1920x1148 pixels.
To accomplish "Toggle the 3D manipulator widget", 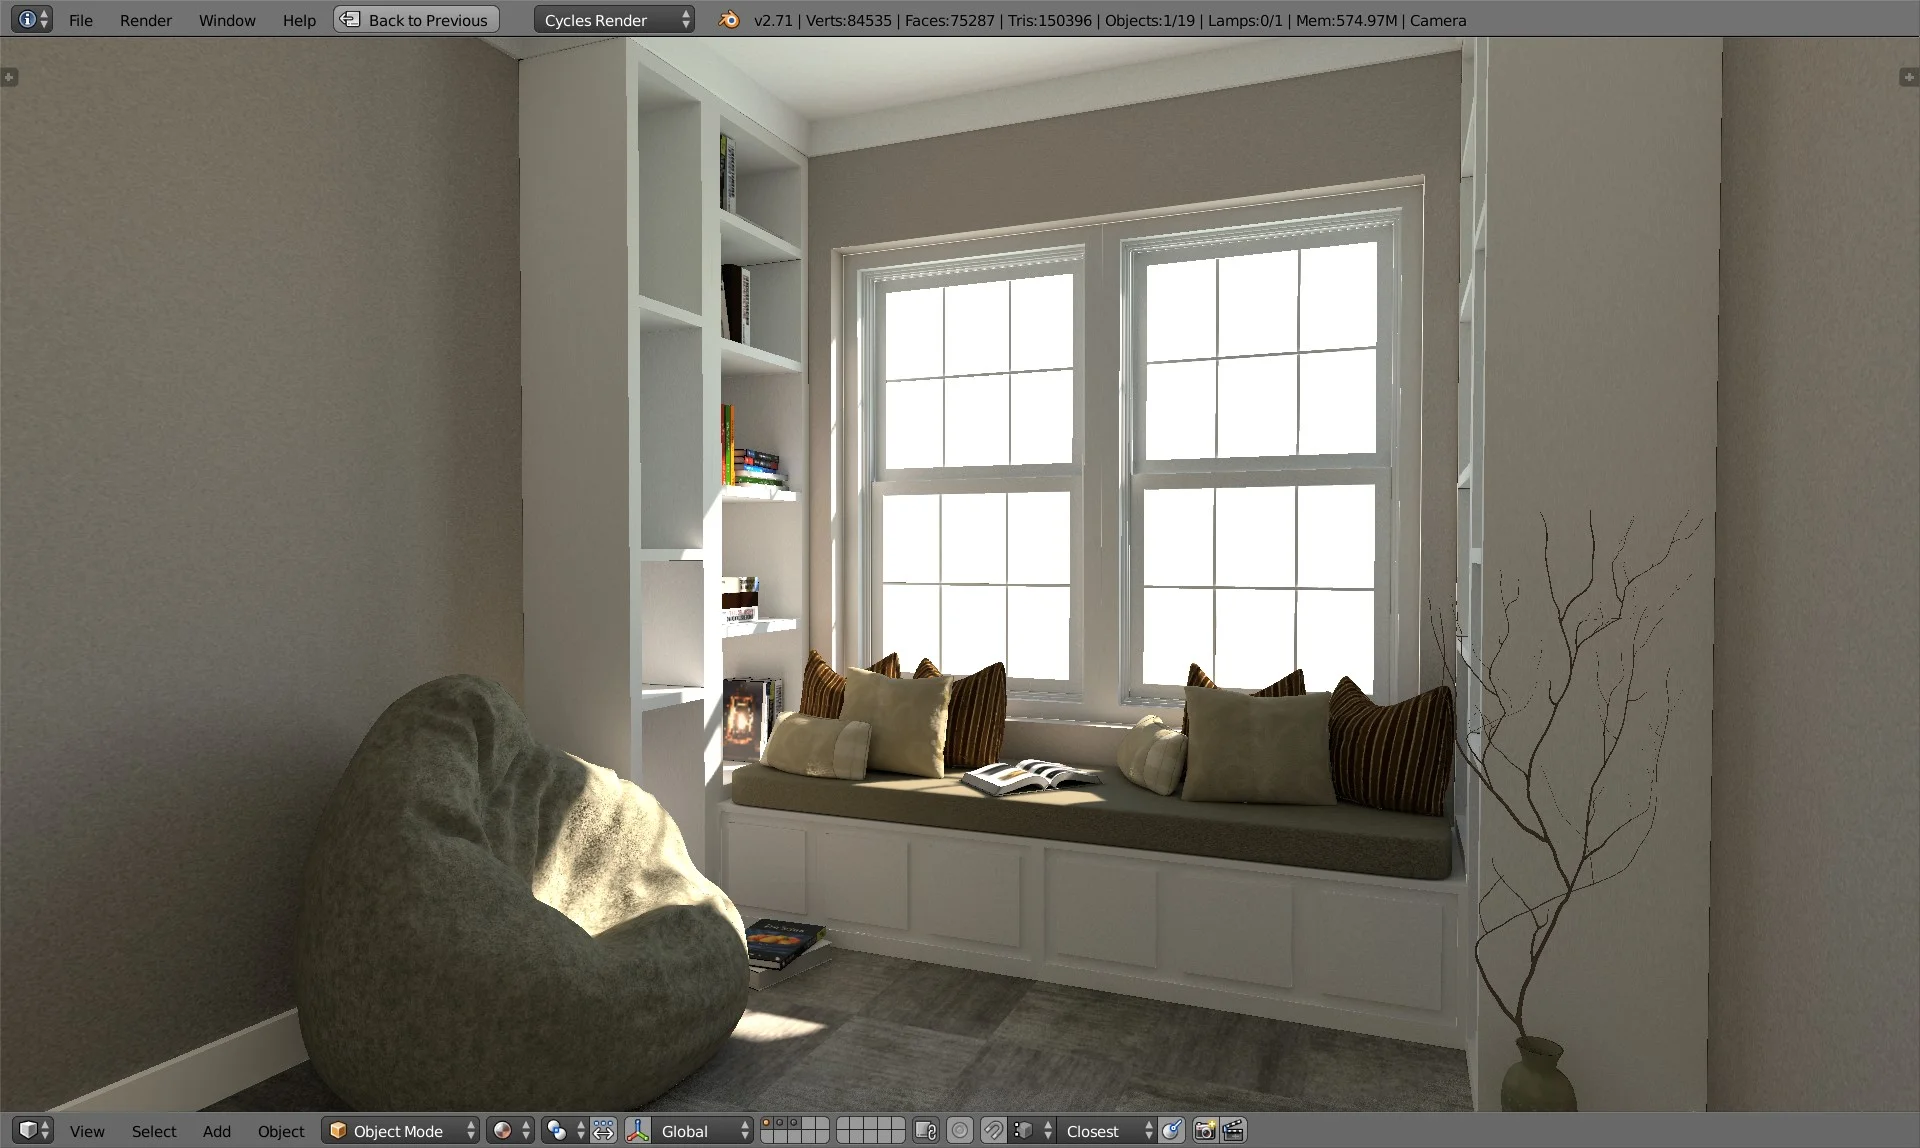I will click(638, 1131).
